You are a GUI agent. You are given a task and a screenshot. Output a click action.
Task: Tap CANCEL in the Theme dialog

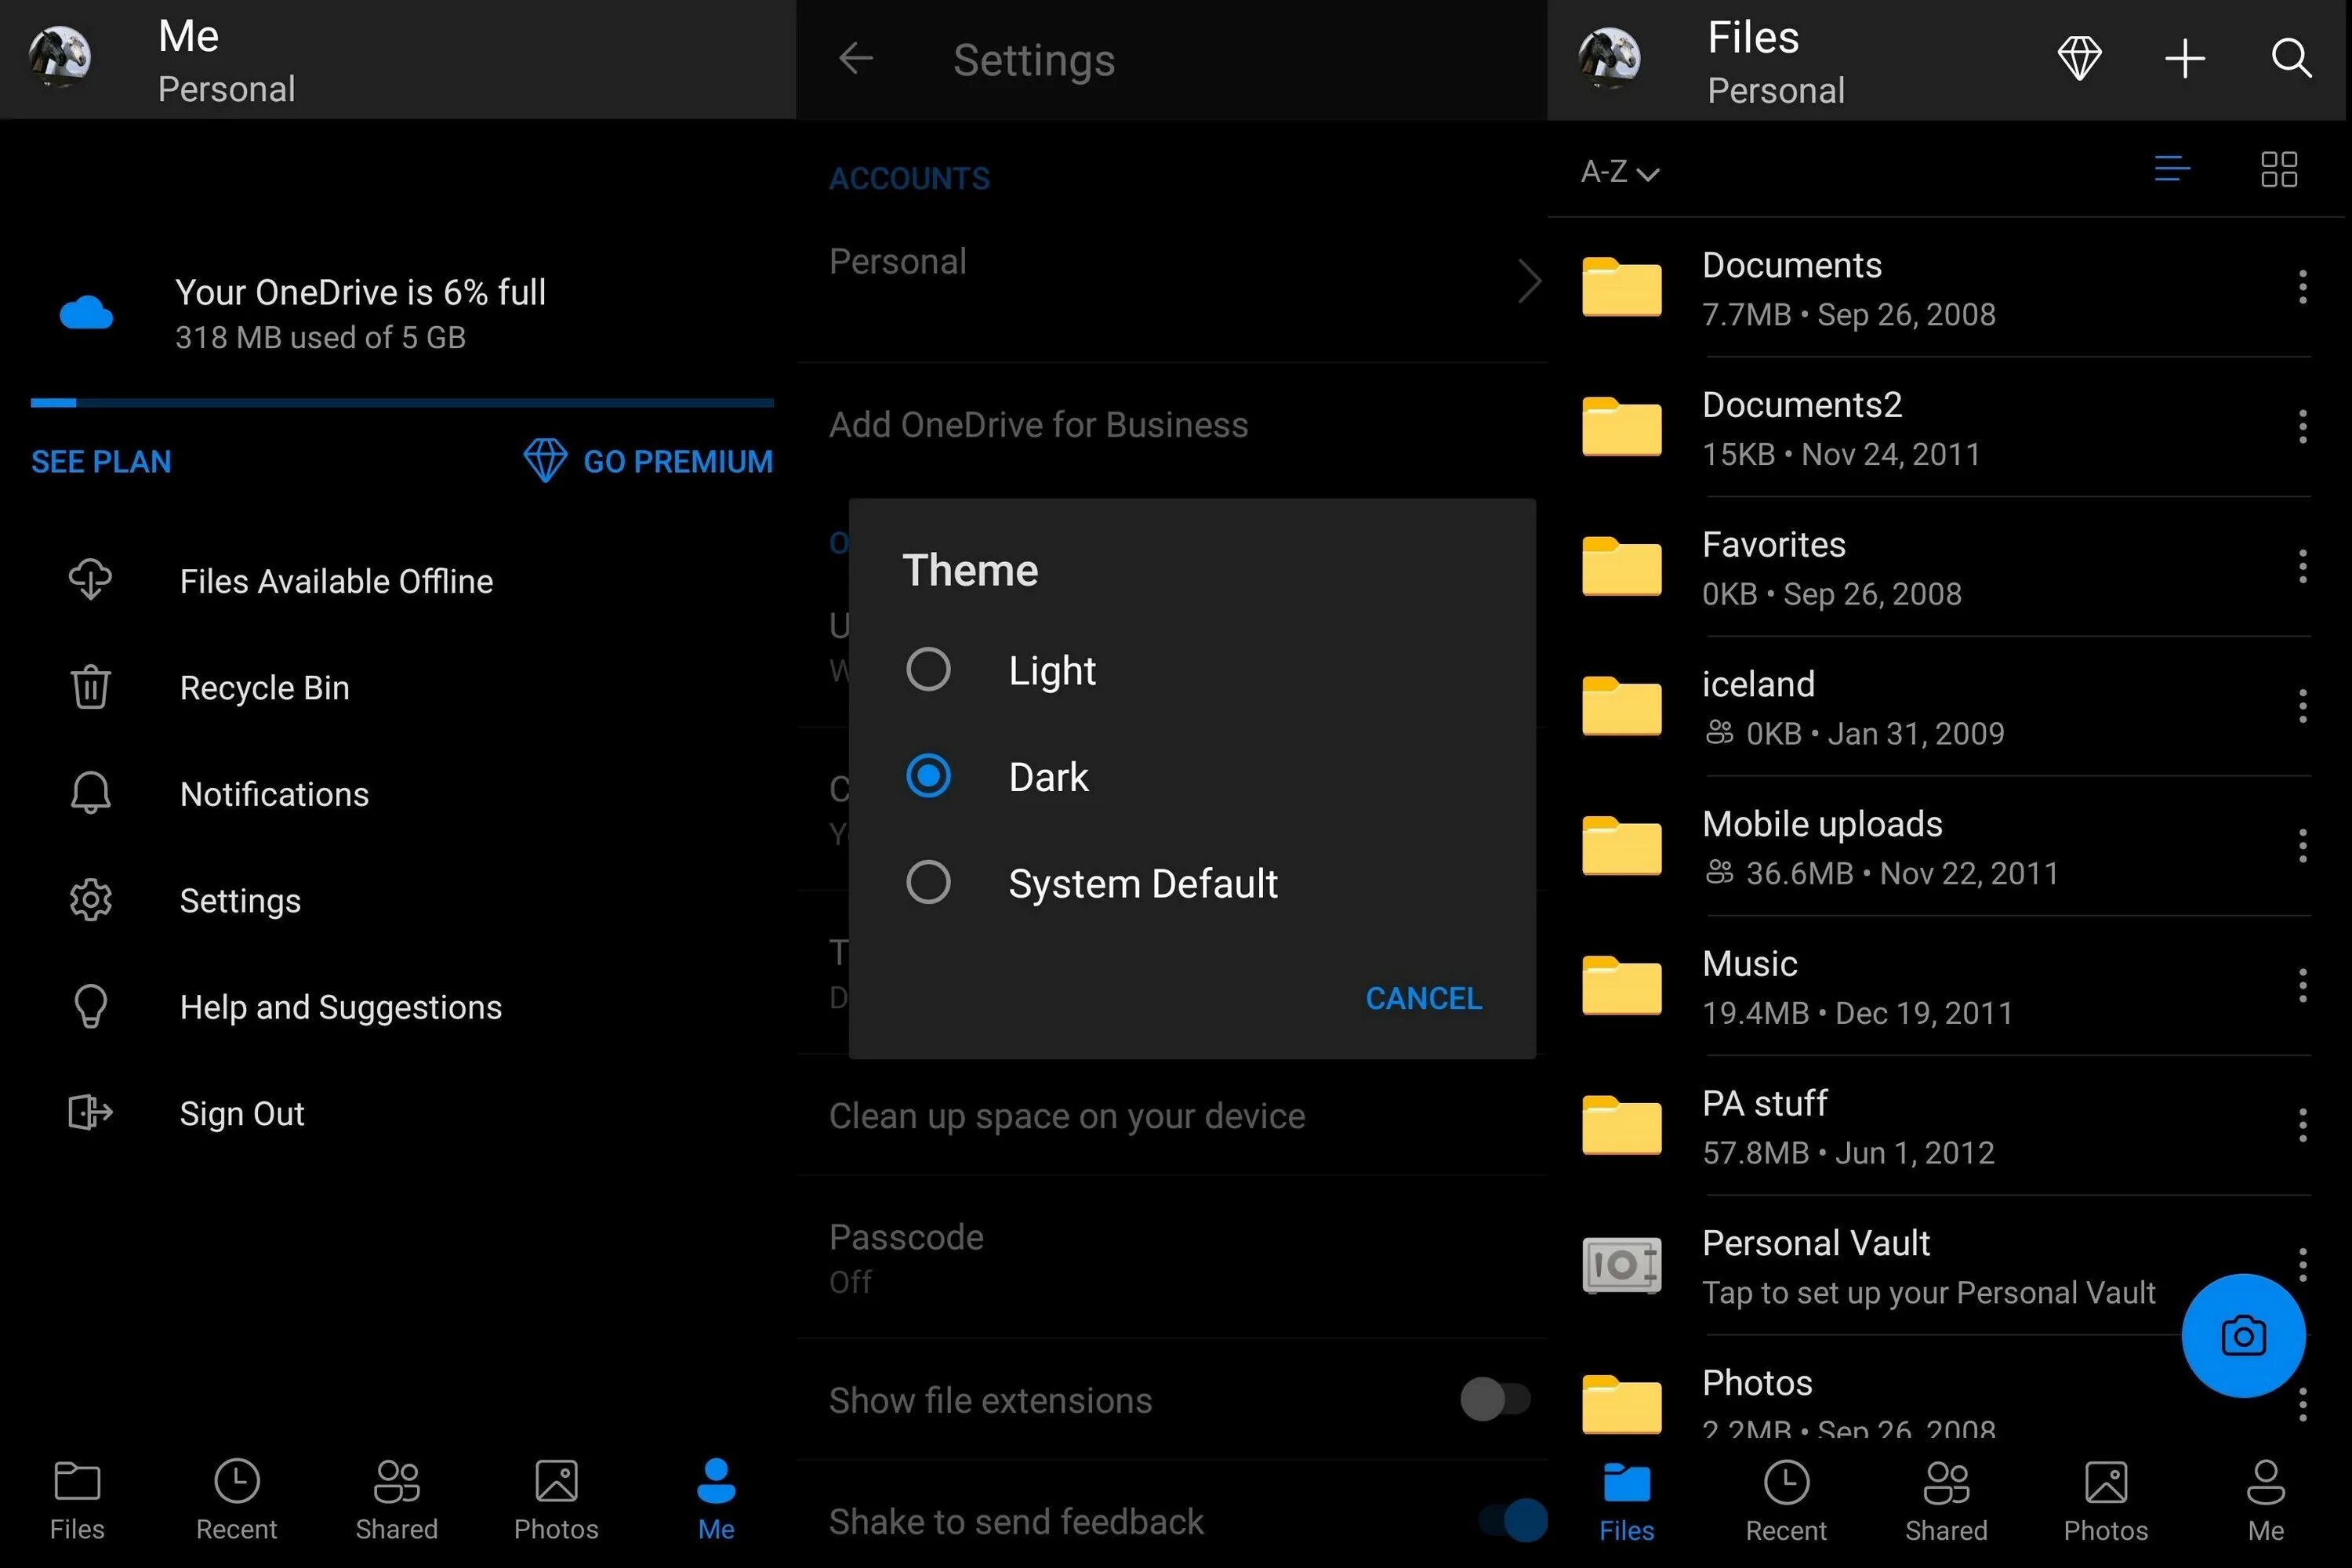(1424, 997)
